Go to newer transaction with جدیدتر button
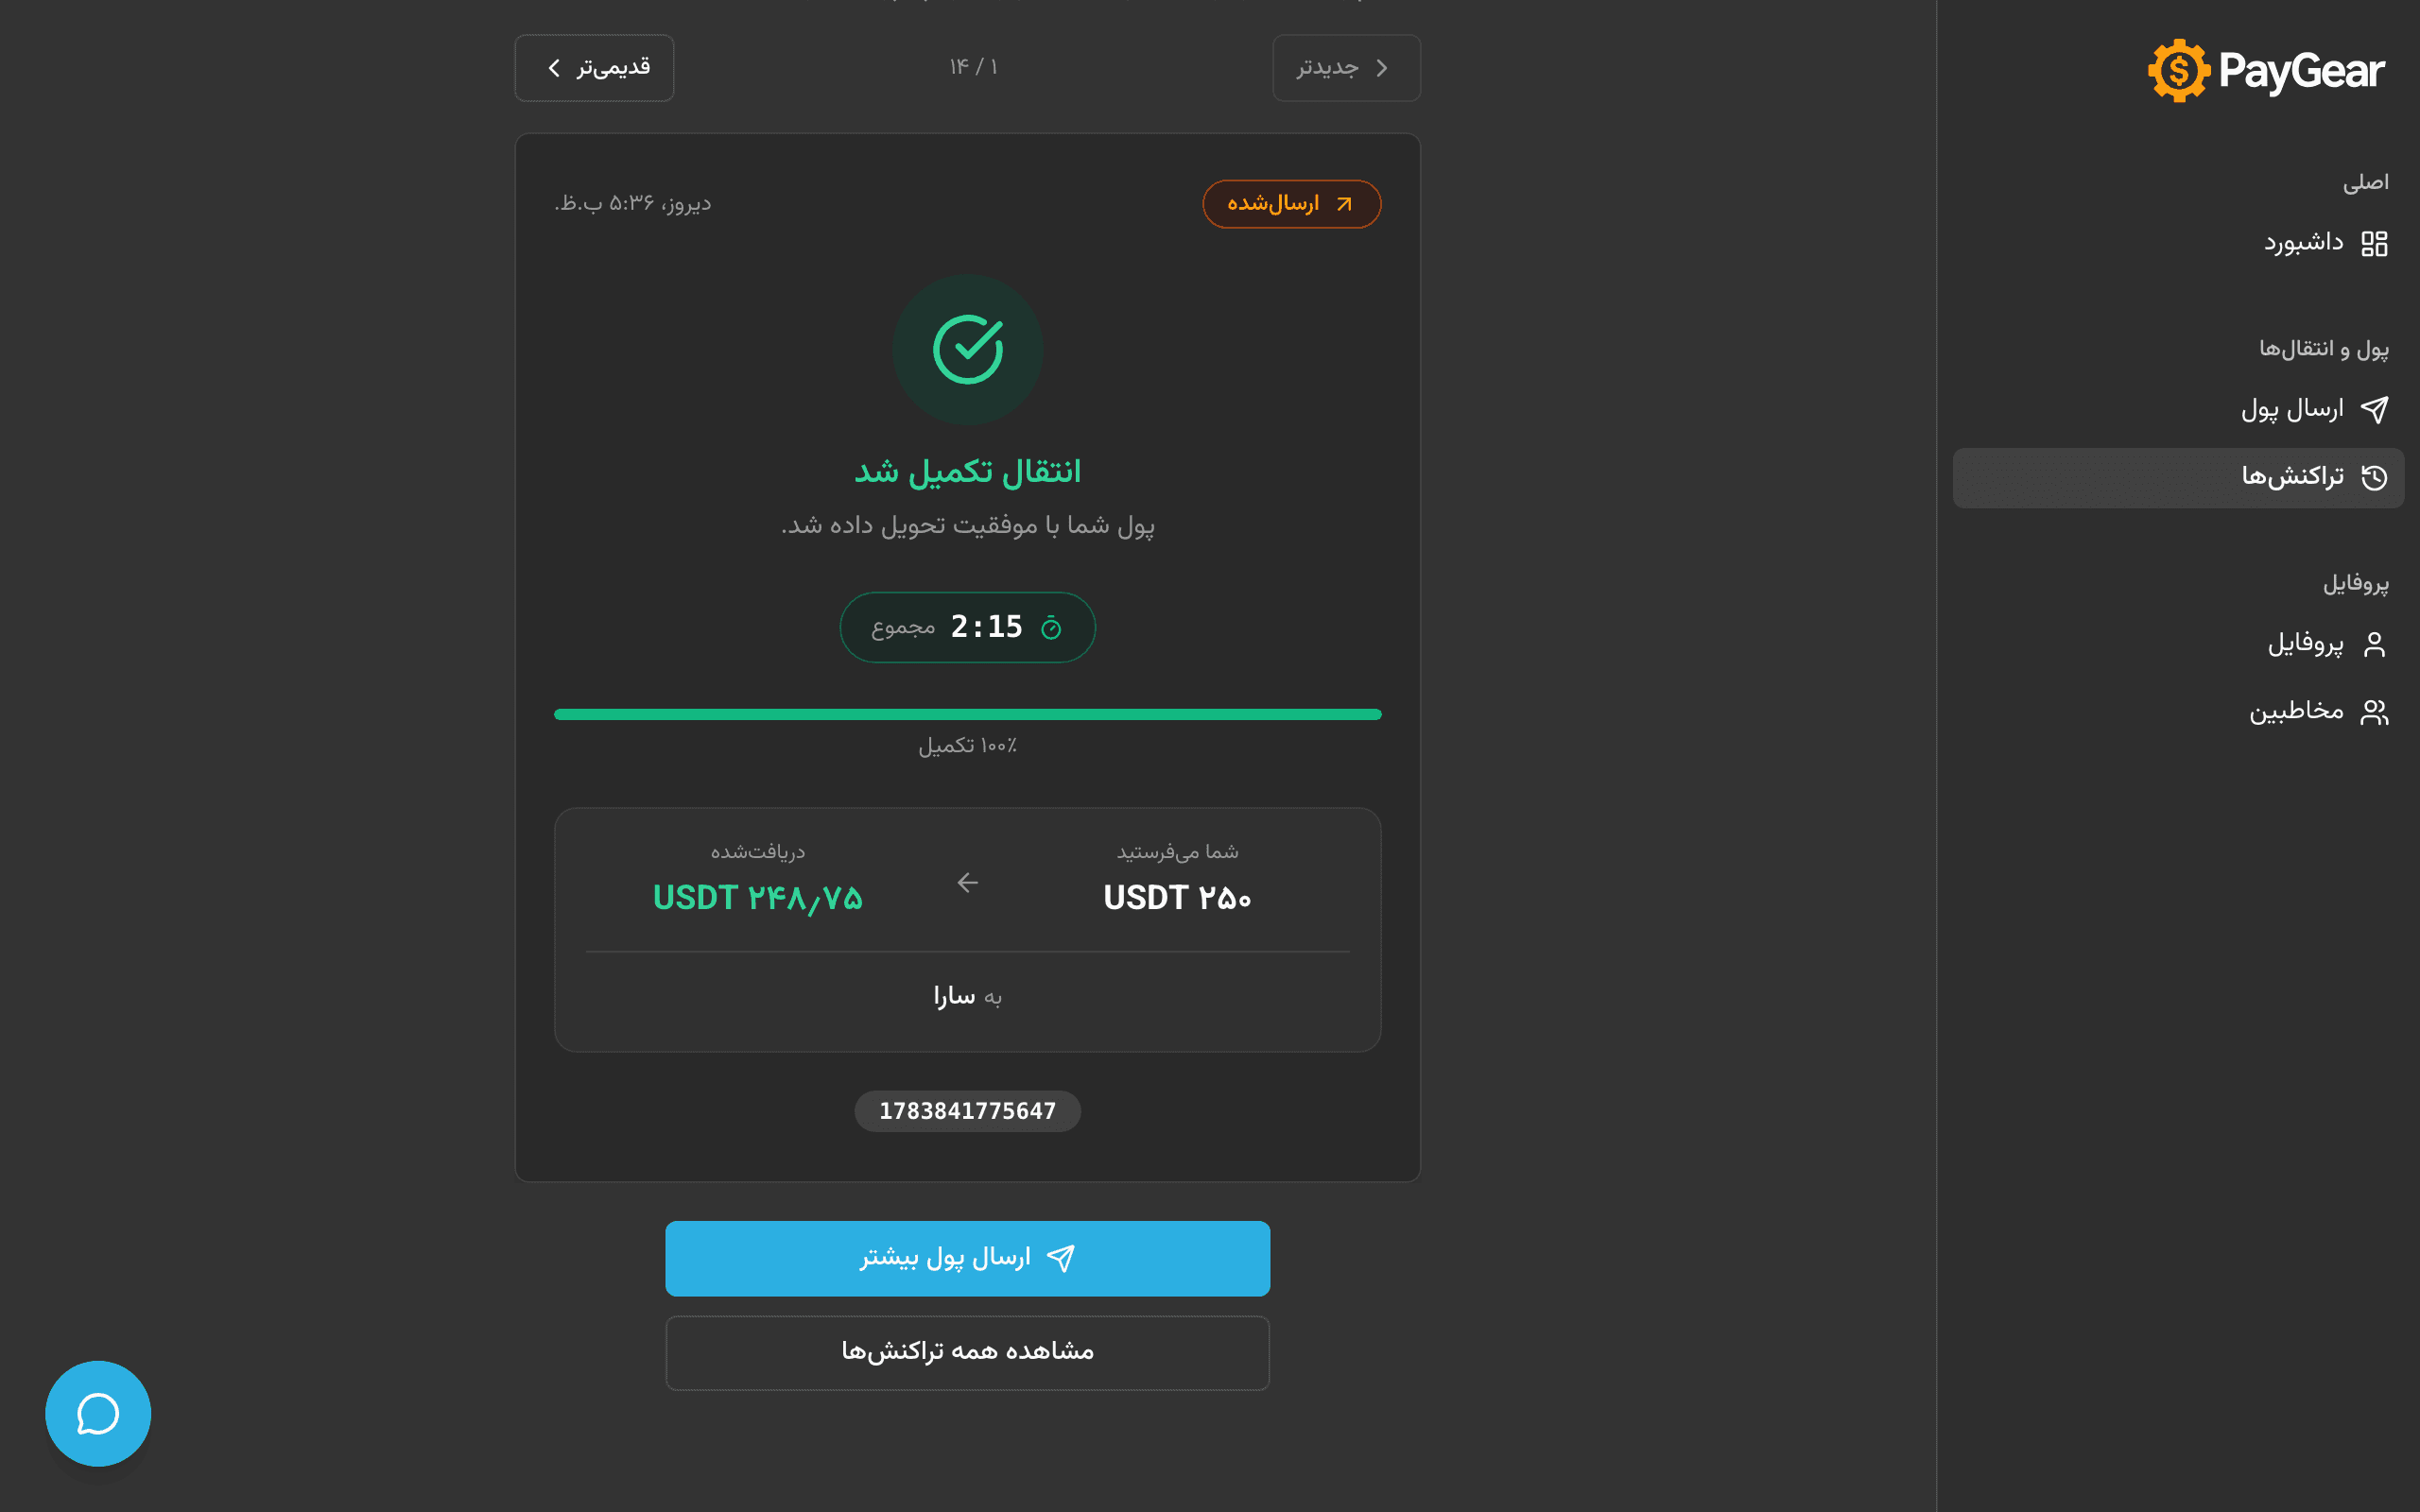Viewport: 2420px width, 1512px height. click(1346, 68)
